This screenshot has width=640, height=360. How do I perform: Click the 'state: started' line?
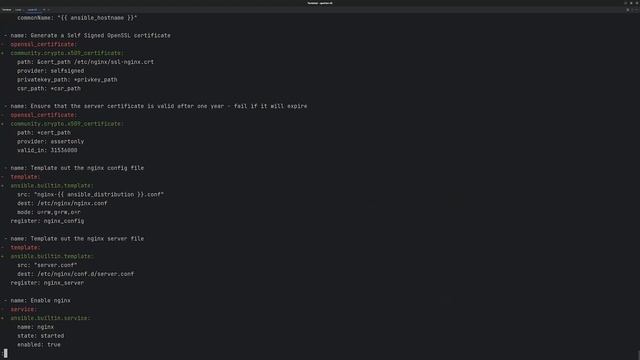[x=40, y=336]
